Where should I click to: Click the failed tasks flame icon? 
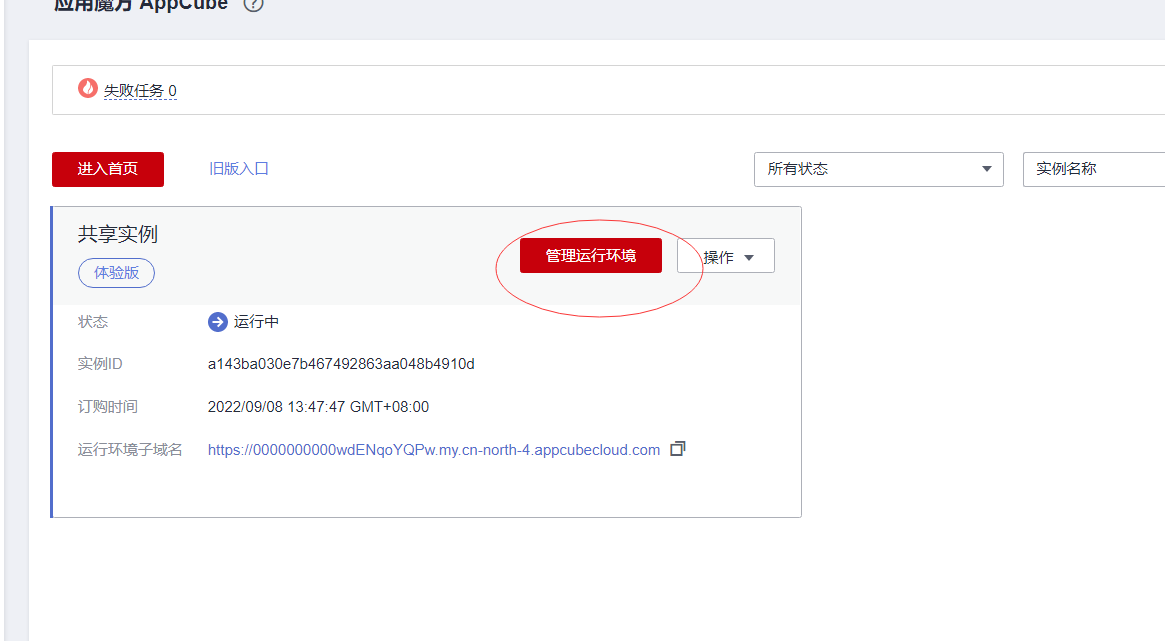[x=88, y=88]
